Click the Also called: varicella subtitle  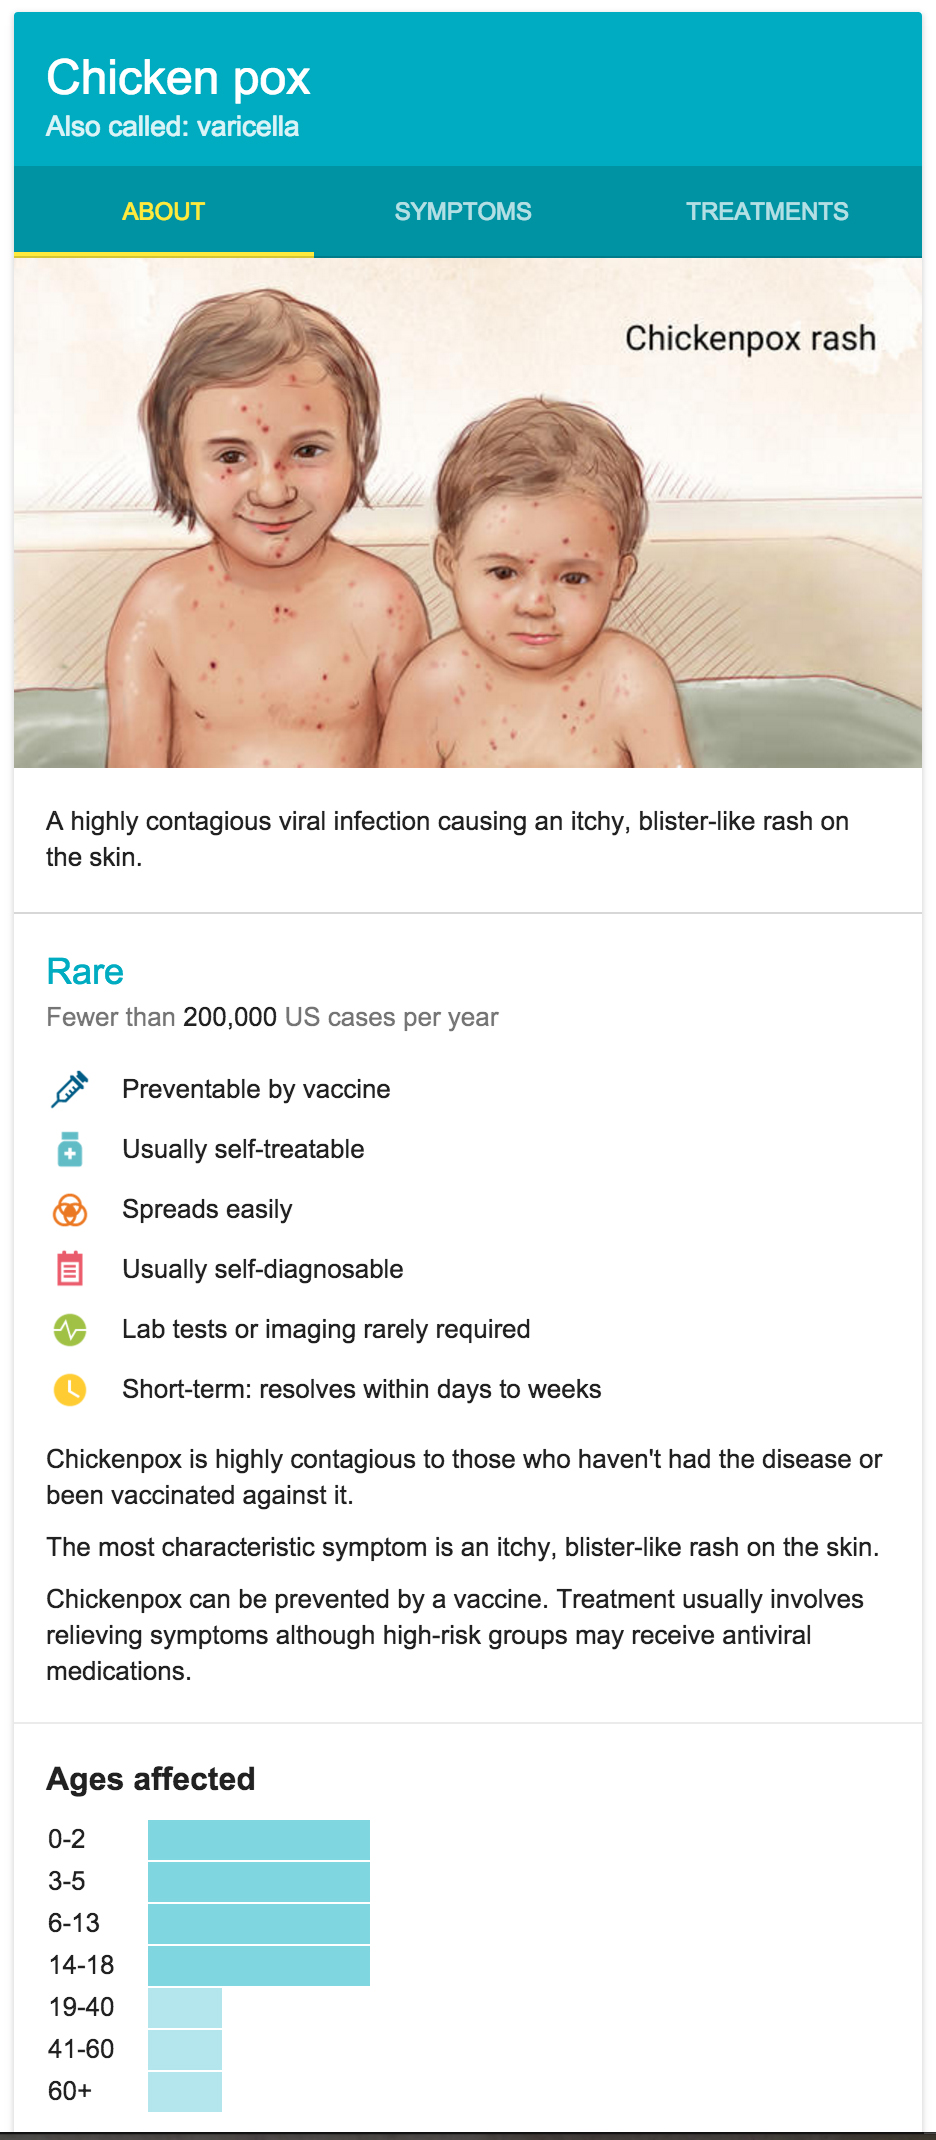(x=172, y=127)
